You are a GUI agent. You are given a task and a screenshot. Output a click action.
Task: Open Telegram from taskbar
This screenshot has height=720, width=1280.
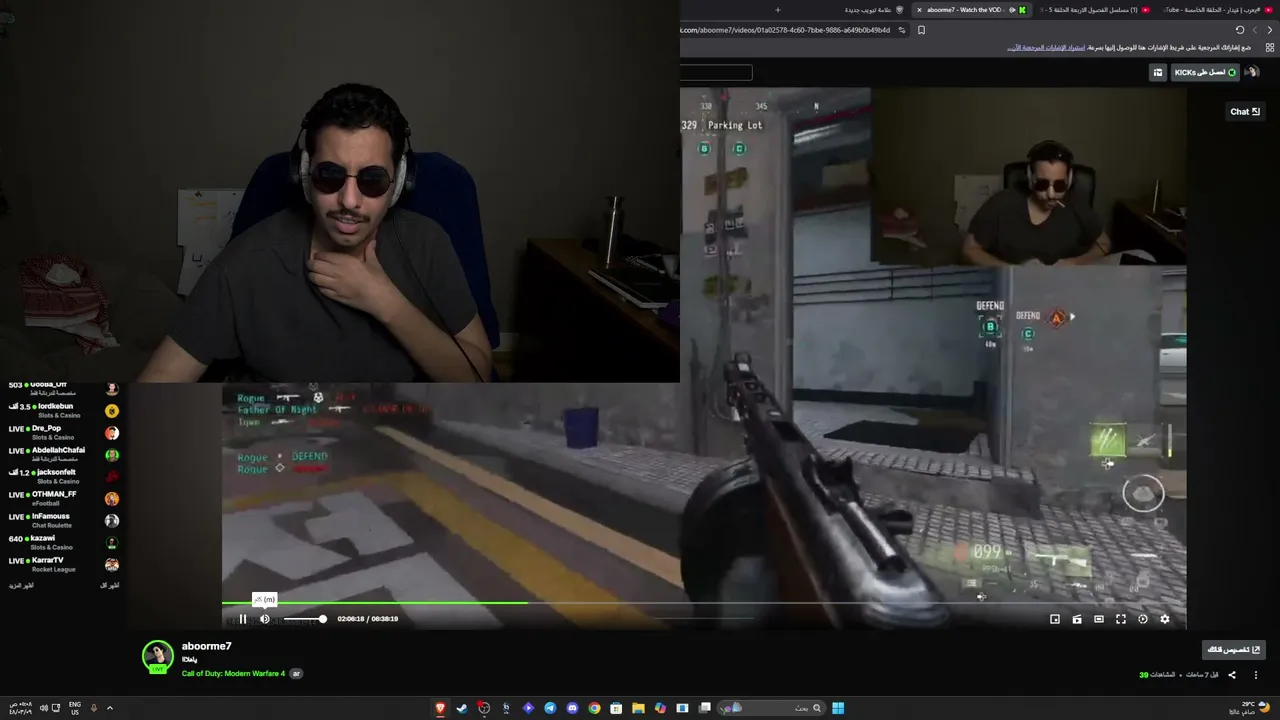(x=550, y=708)
